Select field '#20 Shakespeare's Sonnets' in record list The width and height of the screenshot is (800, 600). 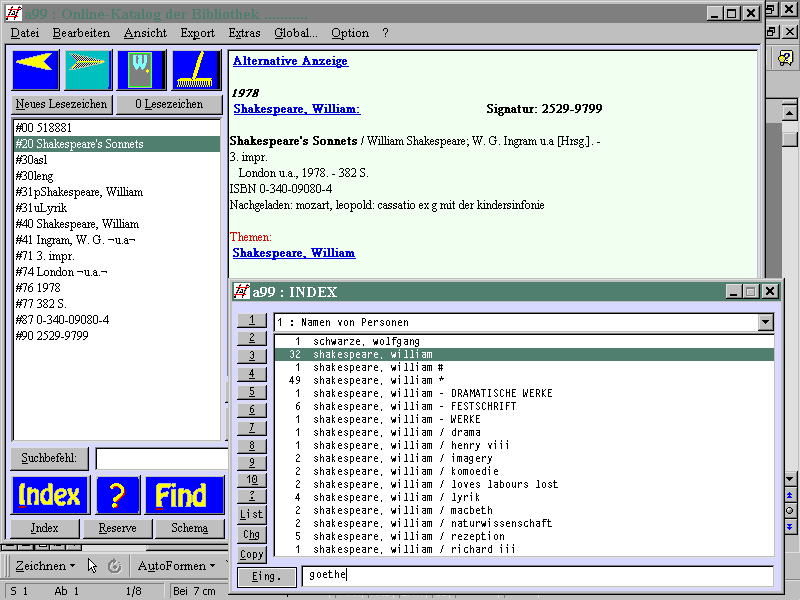(x=117, y=144)
